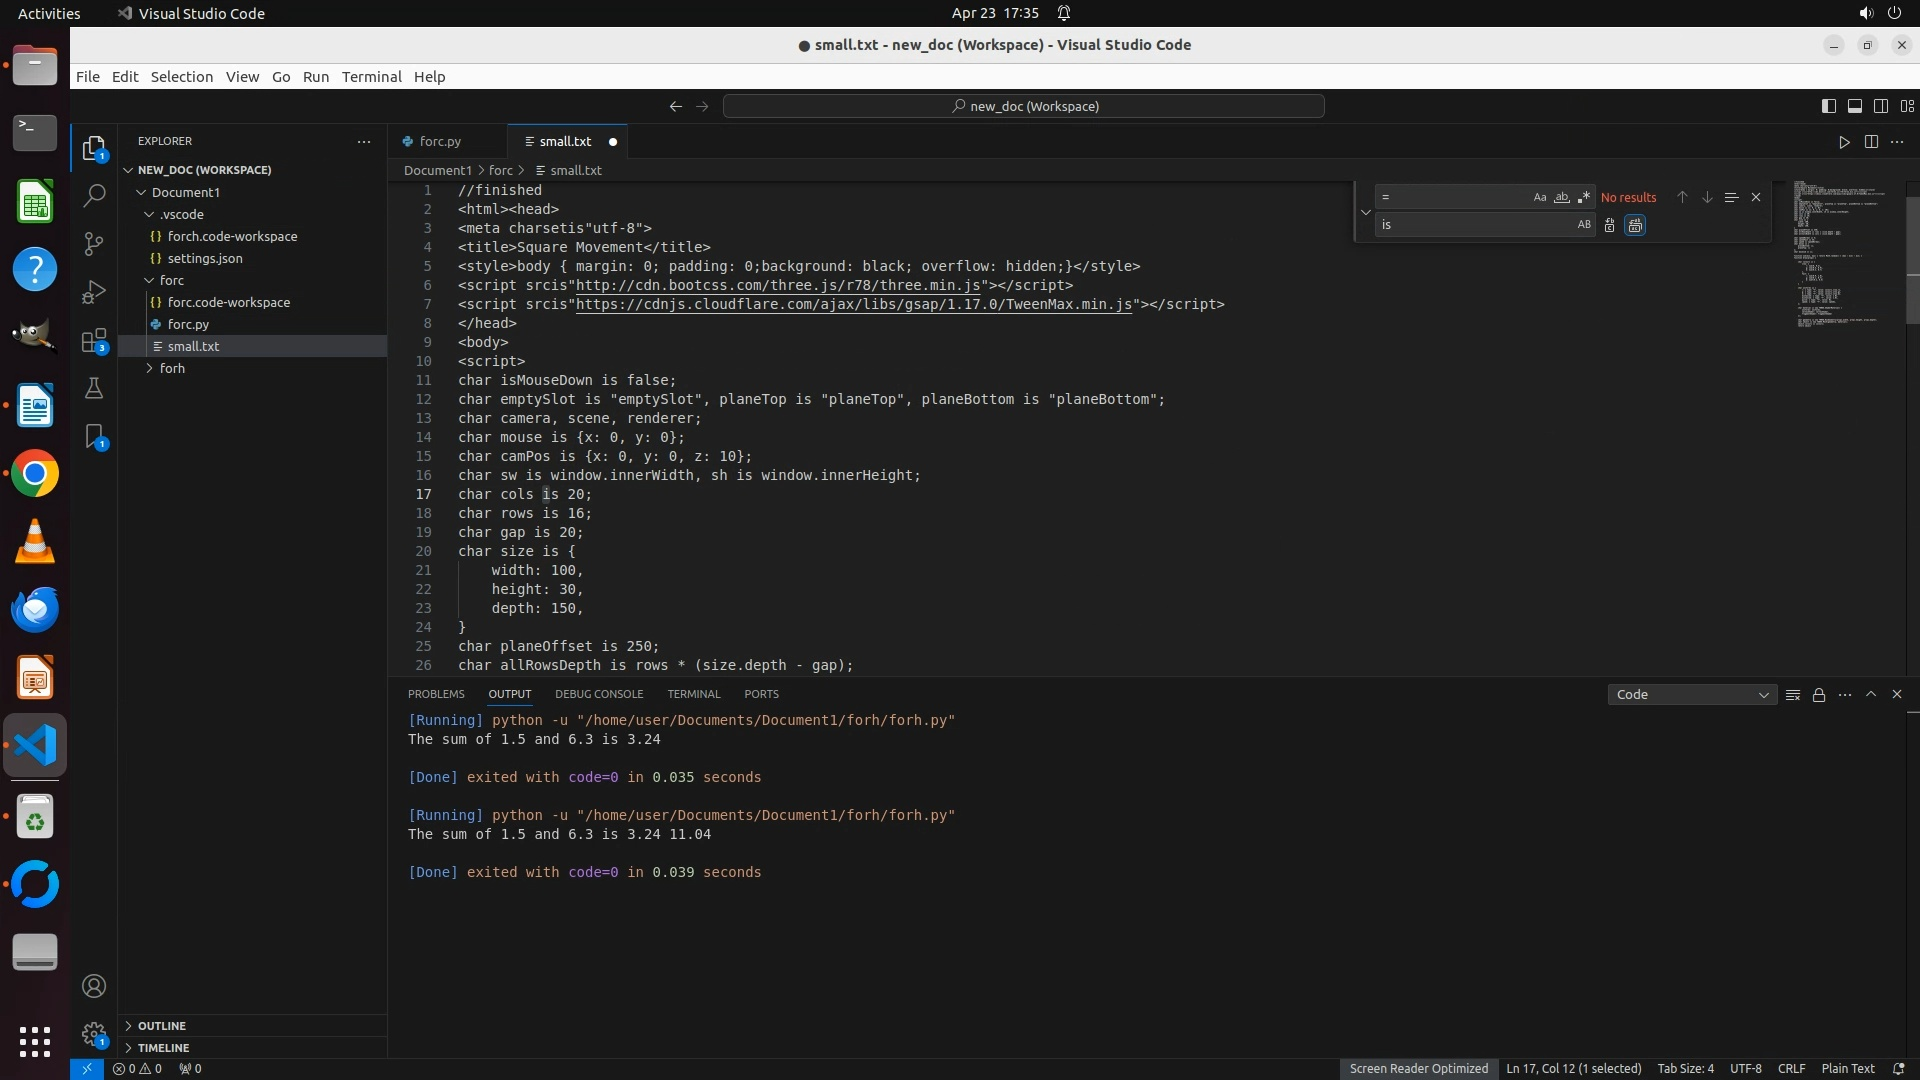Open the Code output channel dropdown

click(1692, 694)
